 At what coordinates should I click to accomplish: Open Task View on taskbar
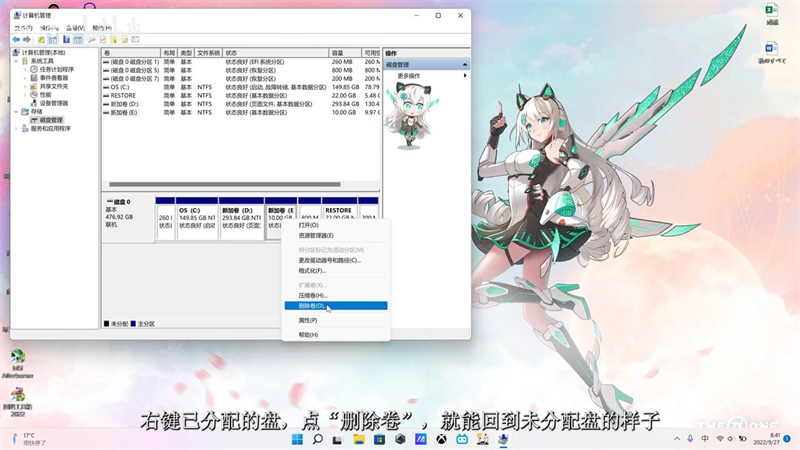(337, 439)
